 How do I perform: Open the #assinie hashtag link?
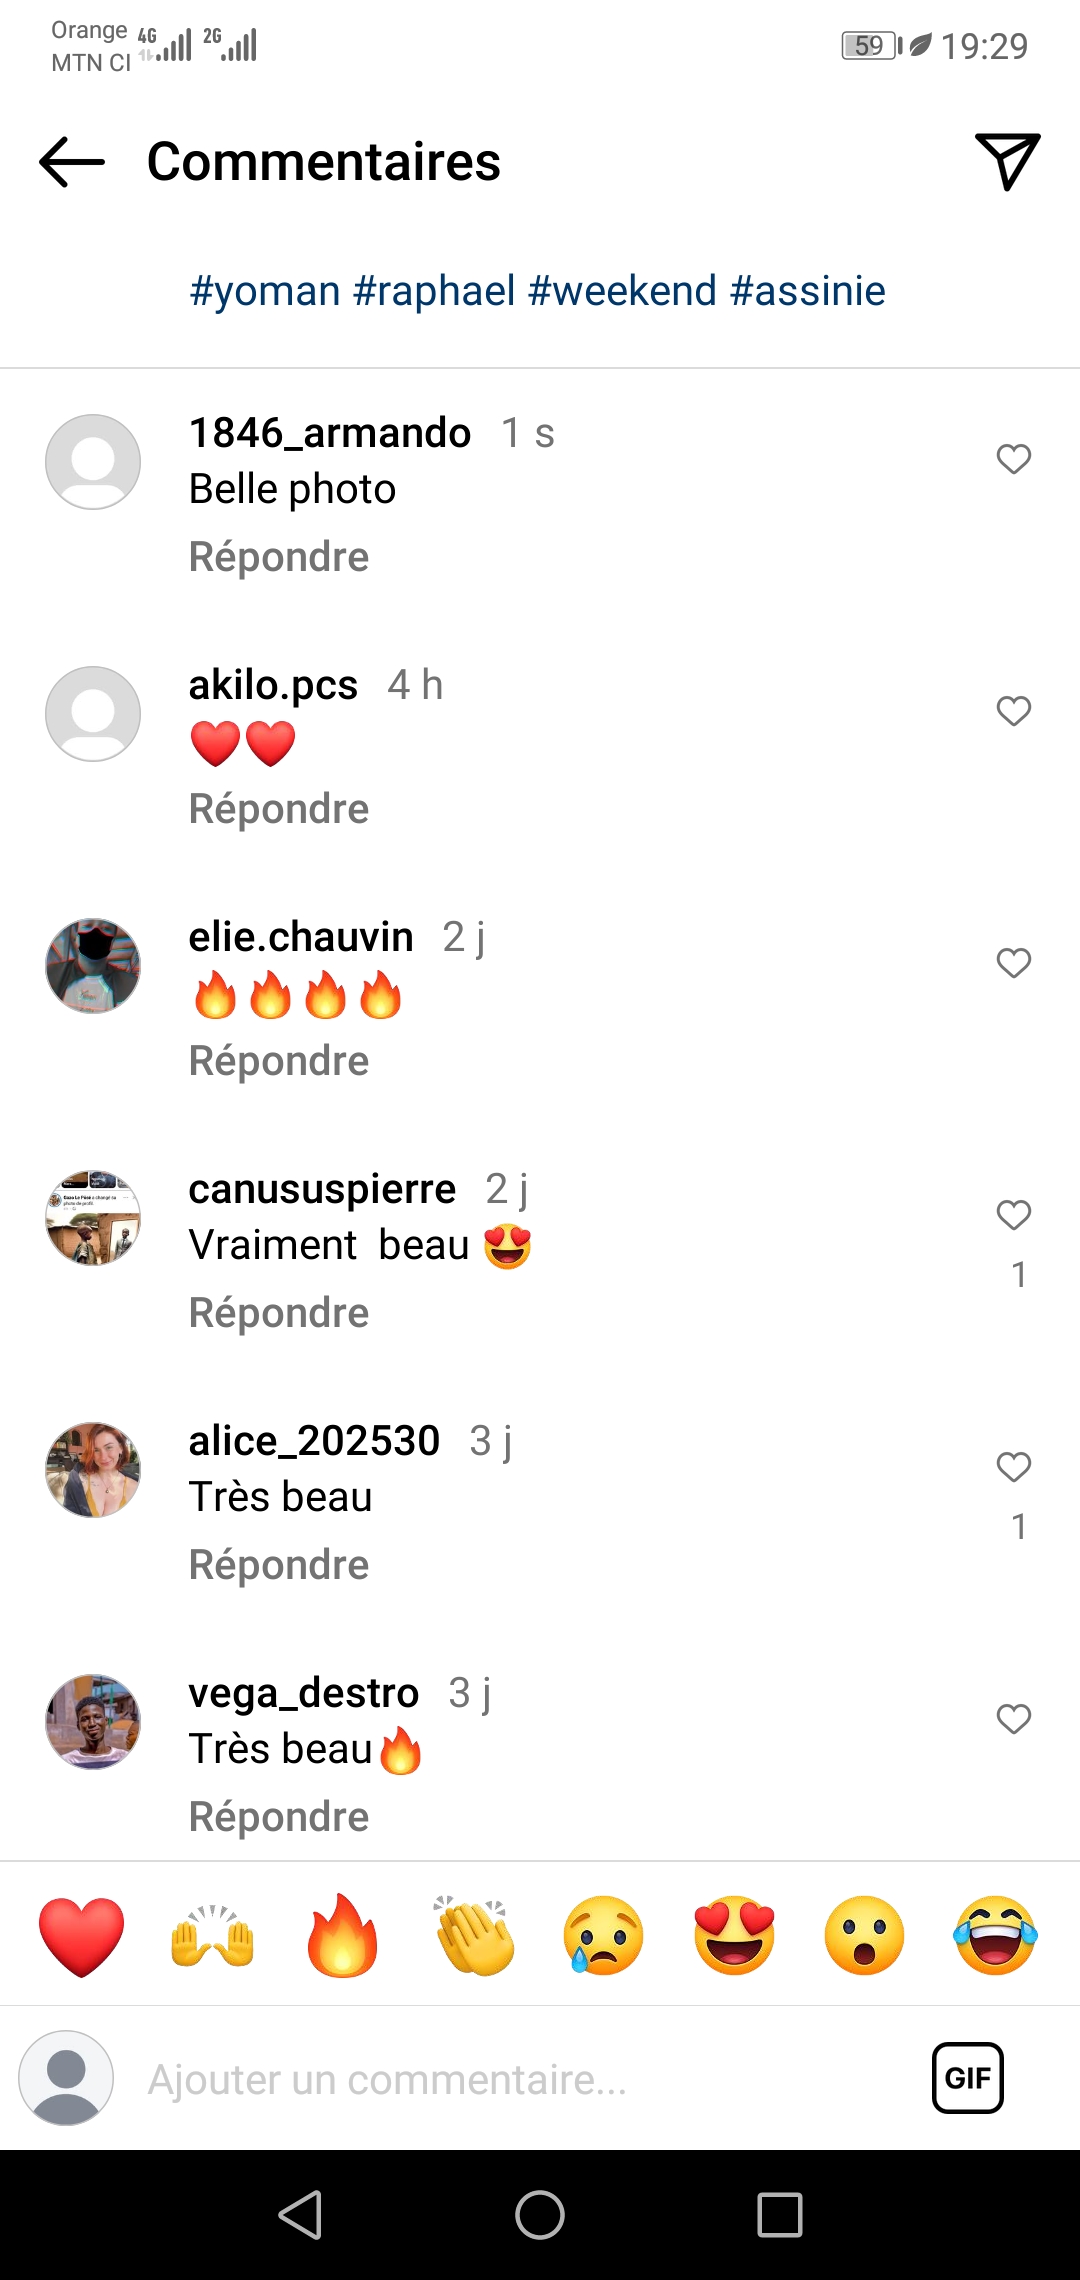808,291
